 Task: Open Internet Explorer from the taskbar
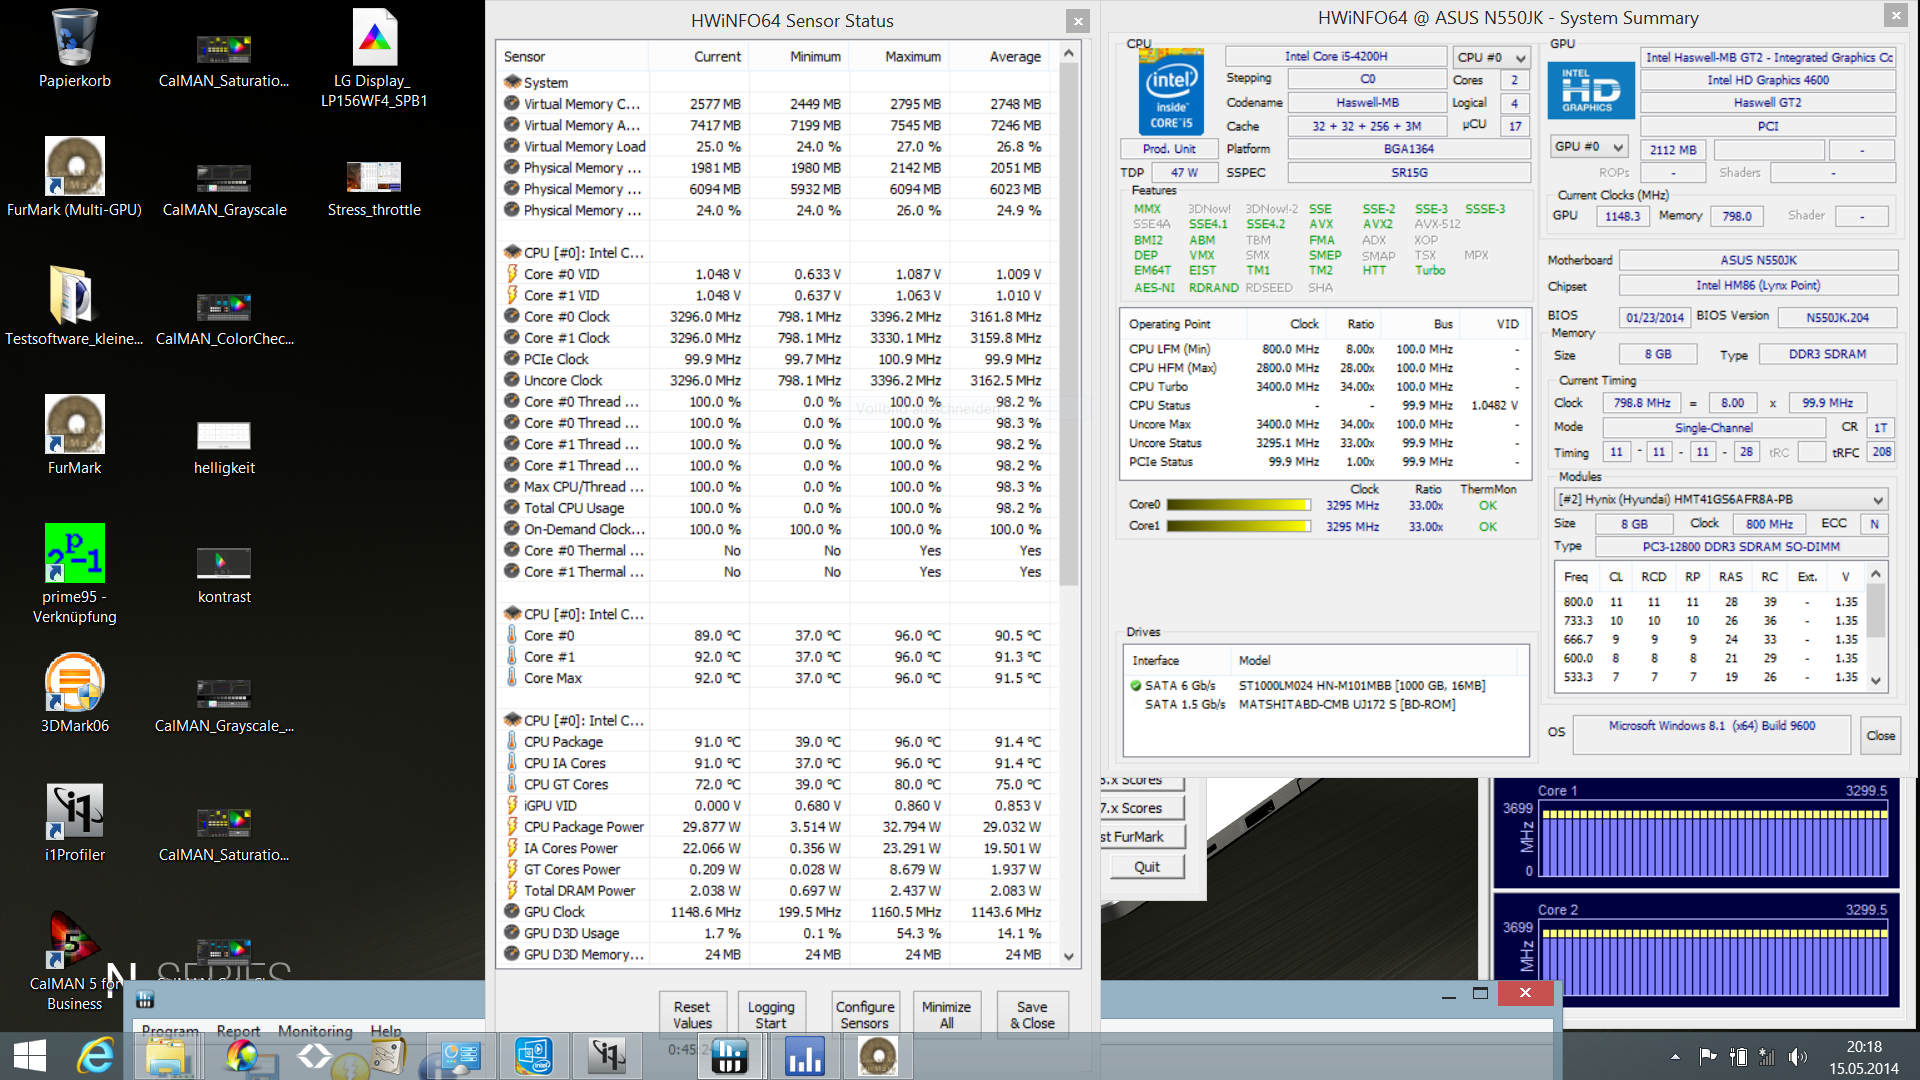click(96, 1056)
